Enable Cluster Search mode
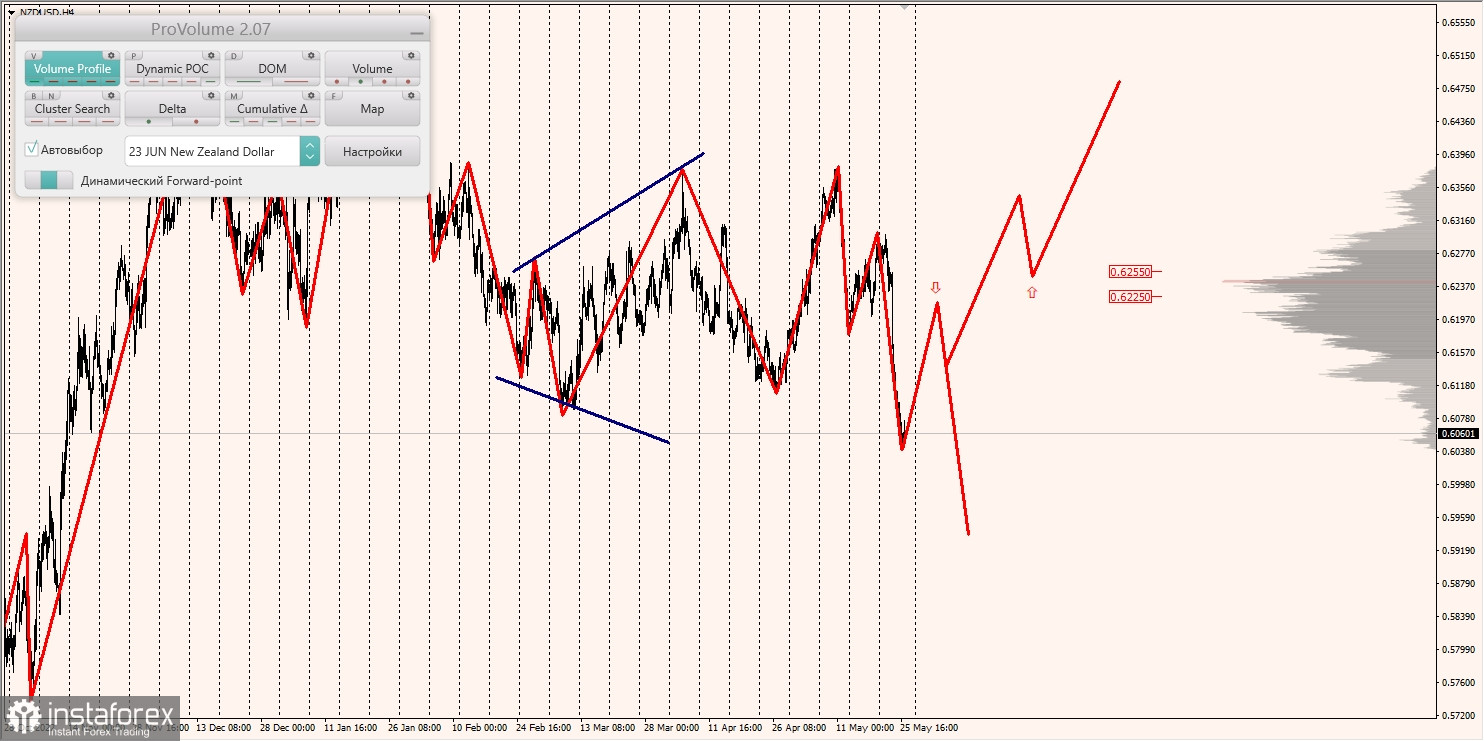This screenshot has width=1484, height=741. pos(72,108)
